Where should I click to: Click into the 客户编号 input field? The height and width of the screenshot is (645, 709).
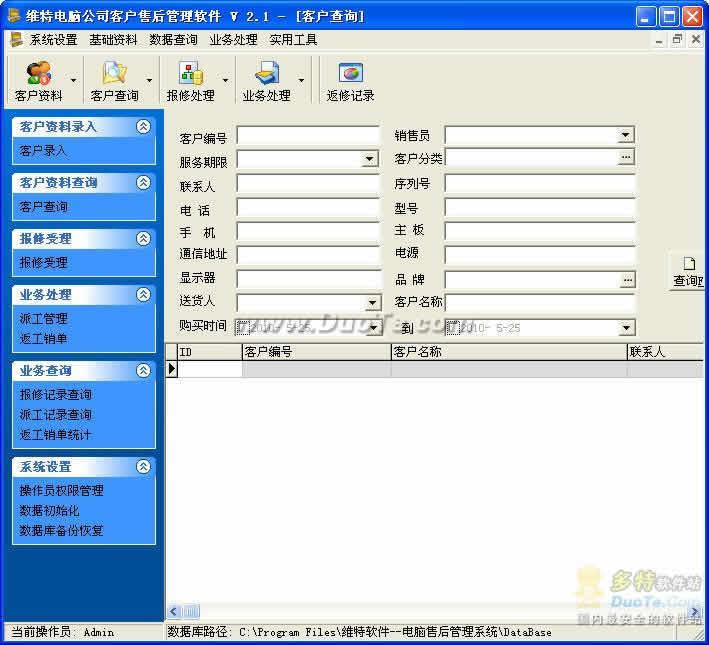[308, 136]
